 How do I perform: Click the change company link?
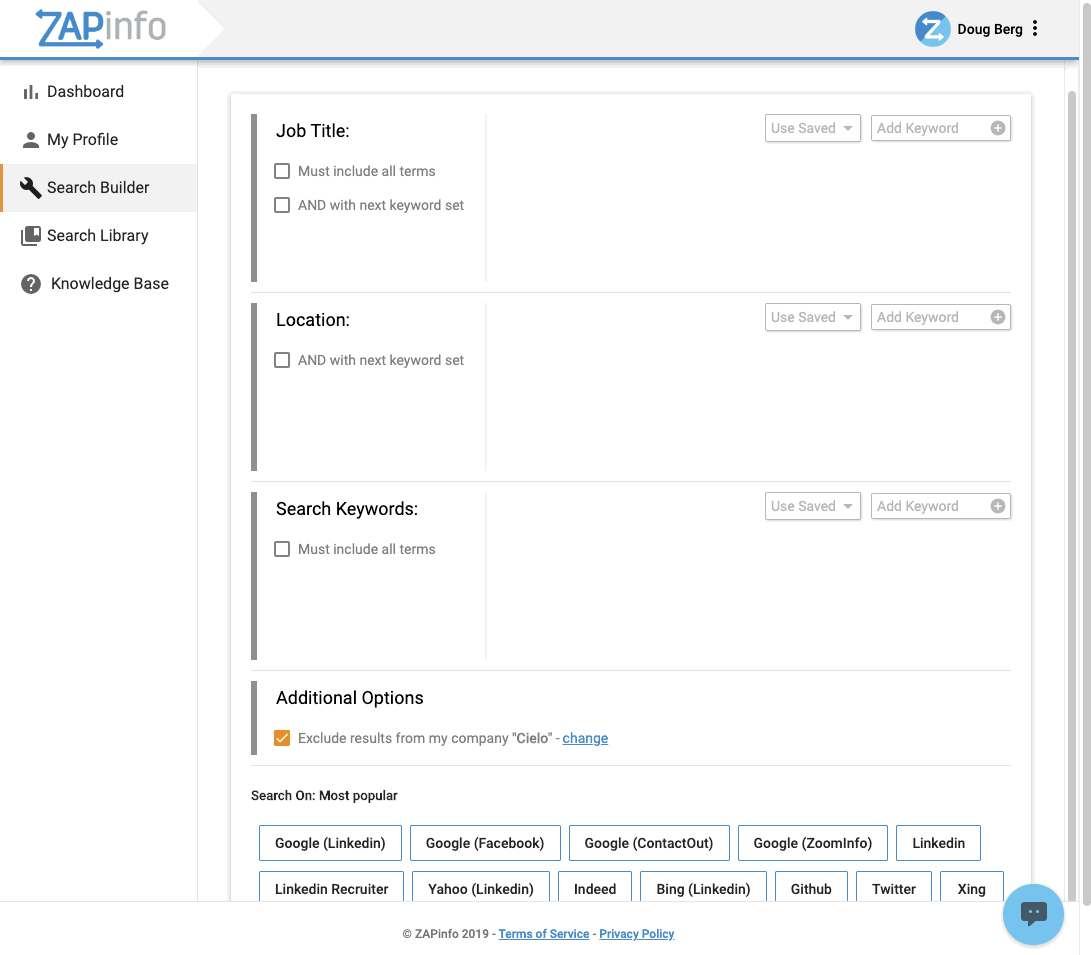click(x=585, y=738)
